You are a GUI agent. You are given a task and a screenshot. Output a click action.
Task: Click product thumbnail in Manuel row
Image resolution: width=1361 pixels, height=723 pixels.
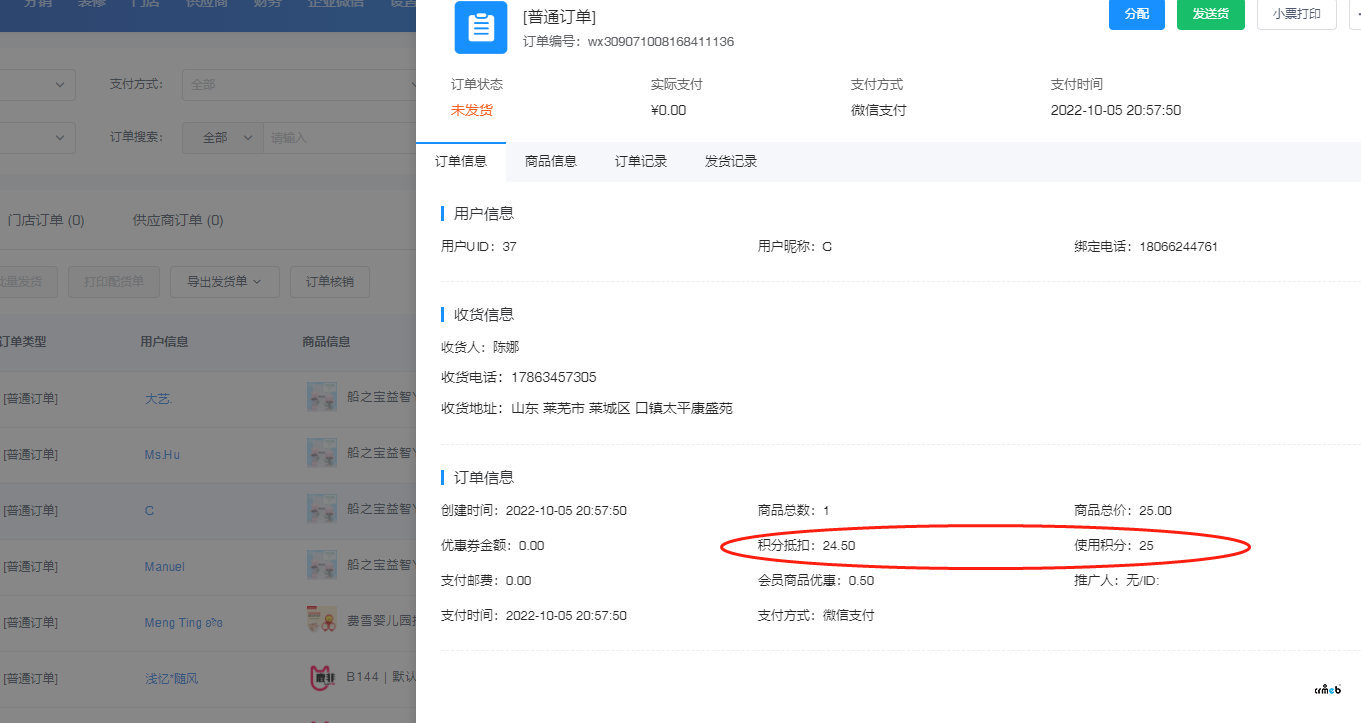pyautogui.click(x=321, y=565)
